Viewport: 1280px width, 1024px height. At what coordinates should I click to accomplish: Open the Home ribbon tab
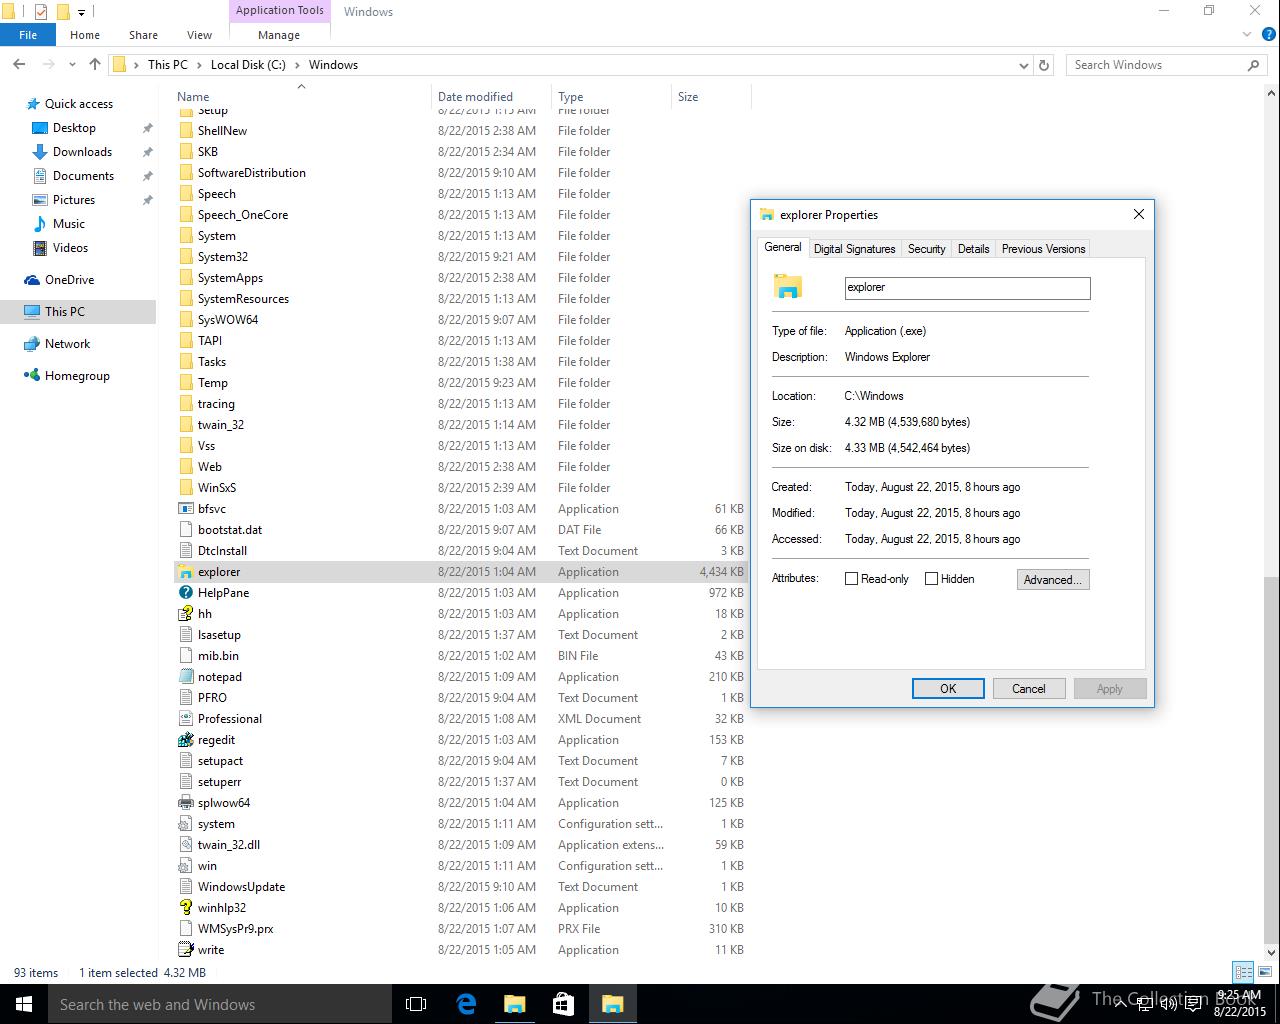[x=85, y=35]
